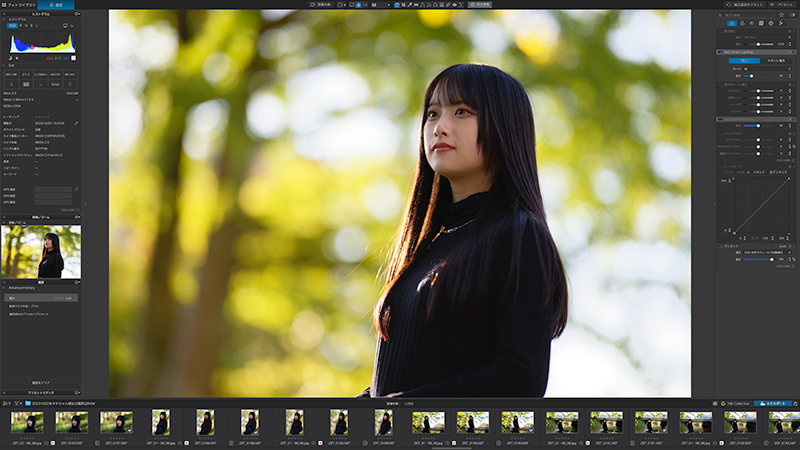Edit the capture date with pencil icon
The height and width of the screenshot is (450, 800).
(76, 123)
